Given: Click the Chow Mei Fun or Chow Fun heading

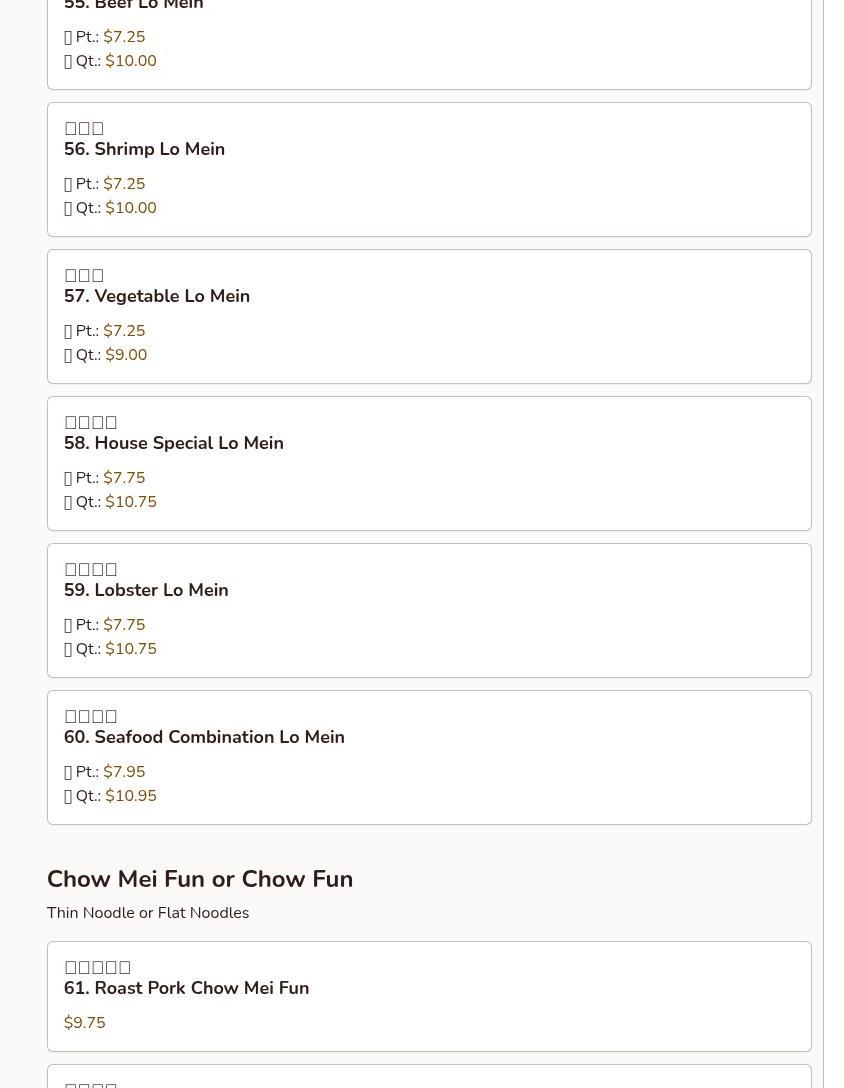Looking at the screenshot, I should click(200, 879).
